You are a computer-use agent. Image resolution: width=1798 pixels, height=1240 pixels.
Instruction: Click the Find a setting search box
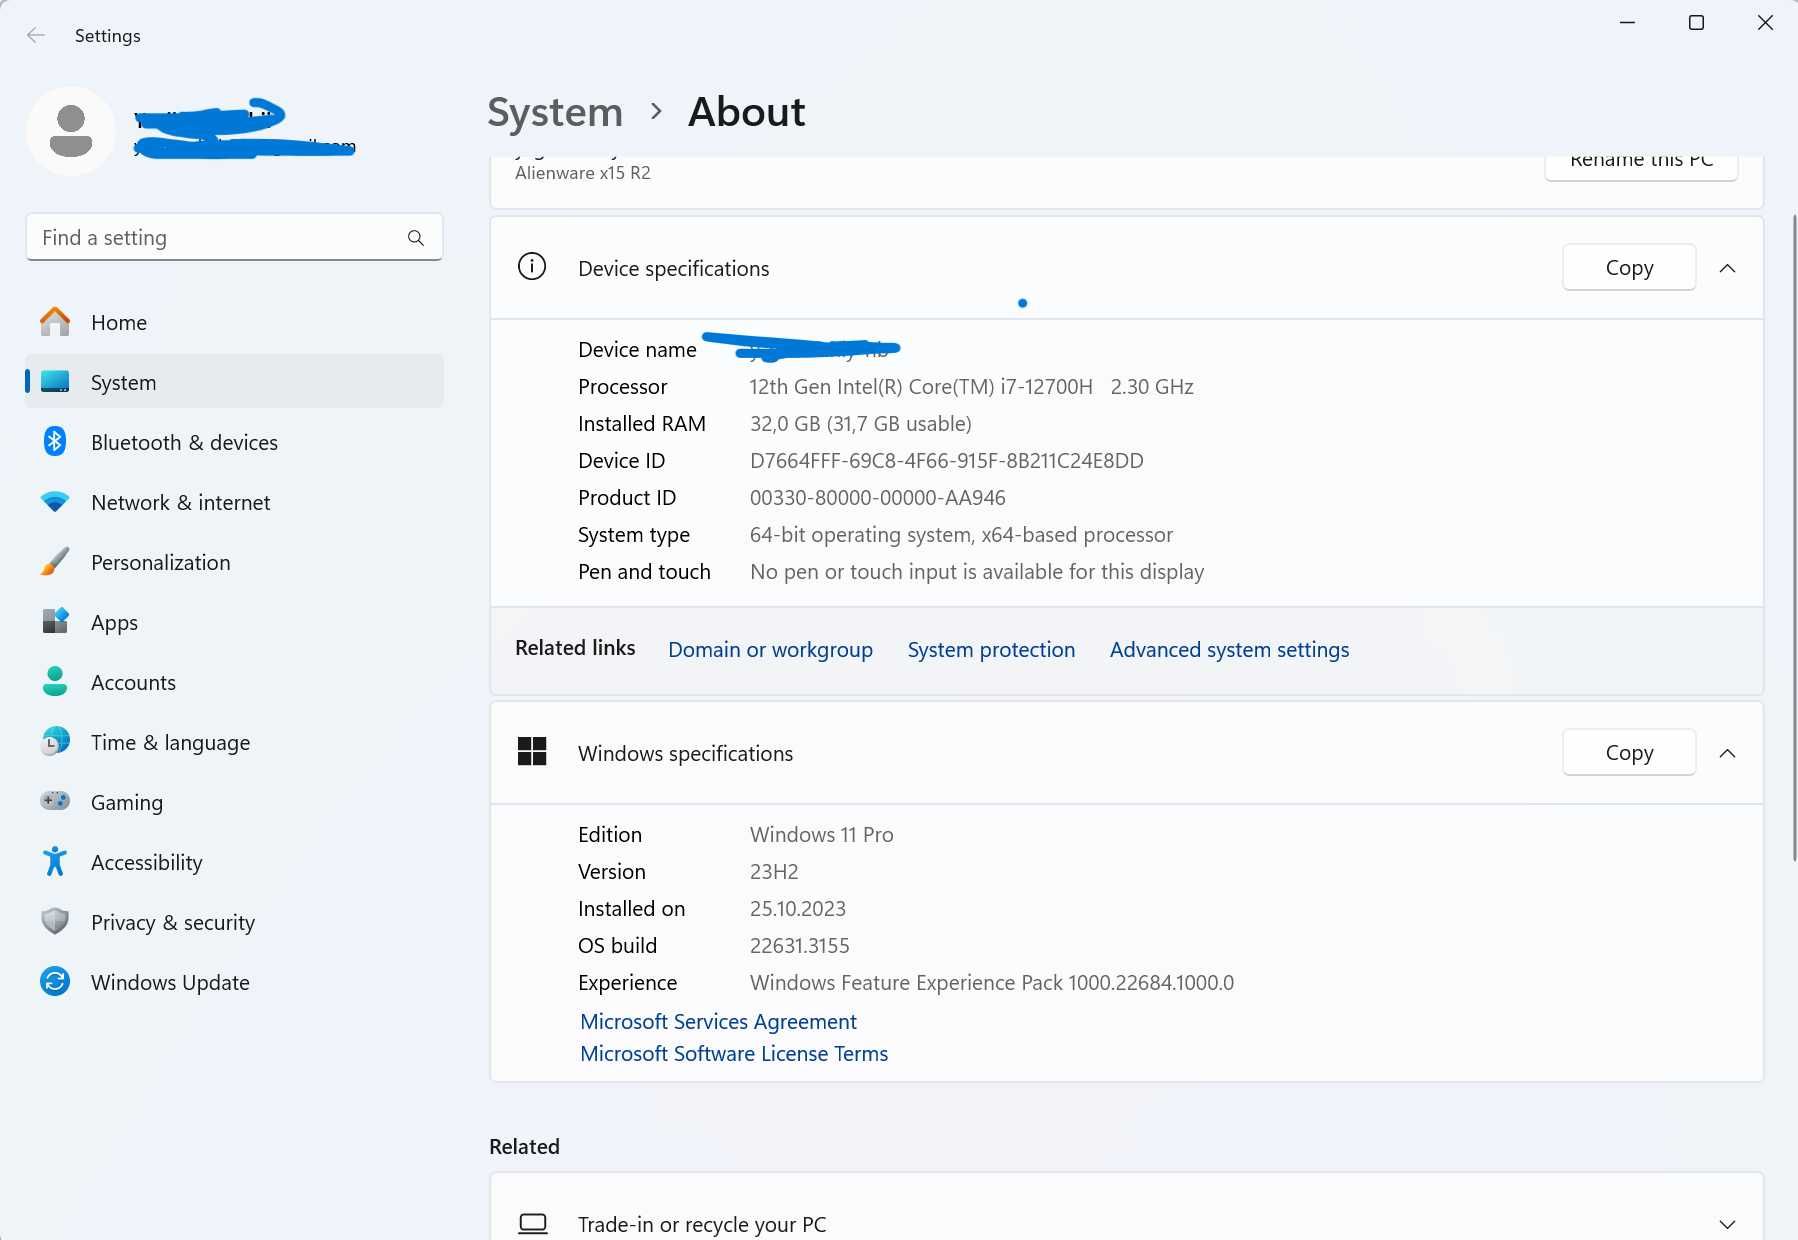[234, 237]
